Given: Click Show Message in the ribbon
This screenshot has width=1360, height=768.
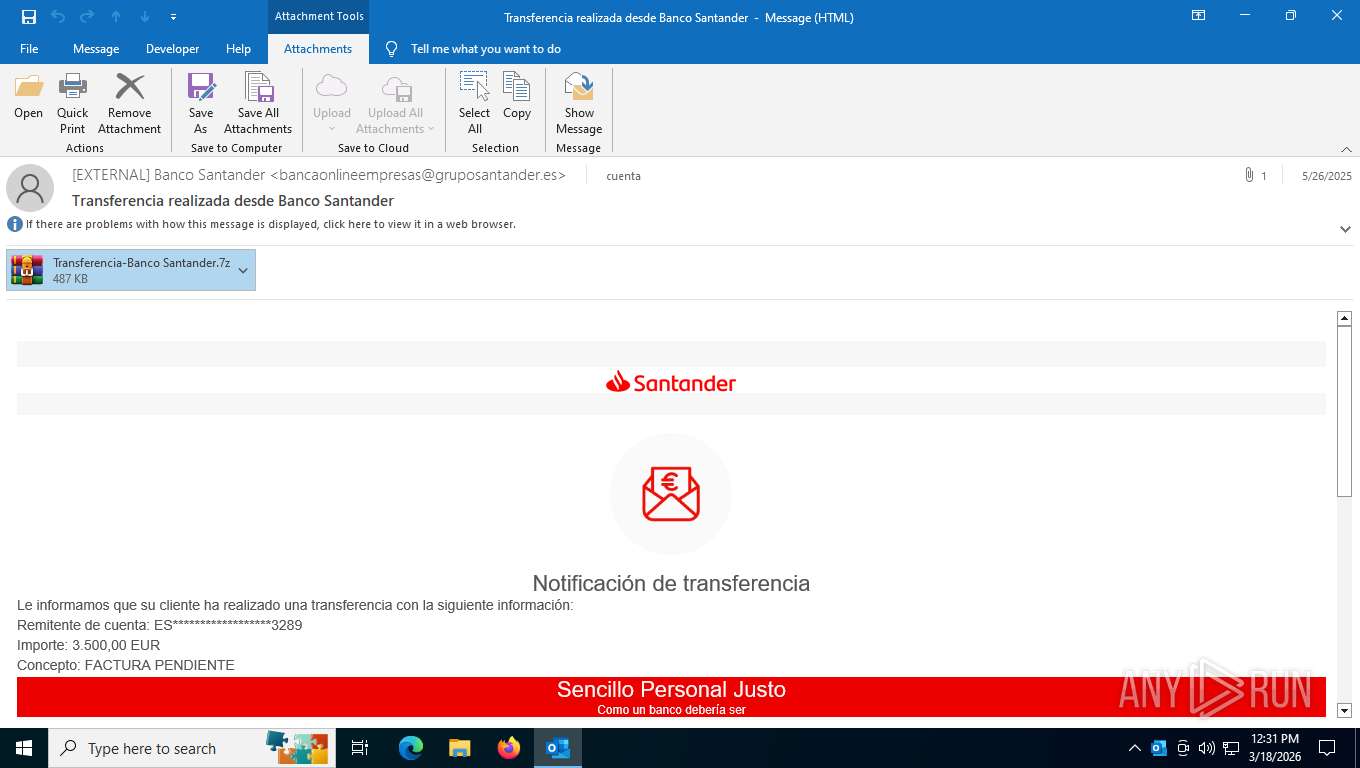Looking at the screenshot, I should click(x=579, y=103).
